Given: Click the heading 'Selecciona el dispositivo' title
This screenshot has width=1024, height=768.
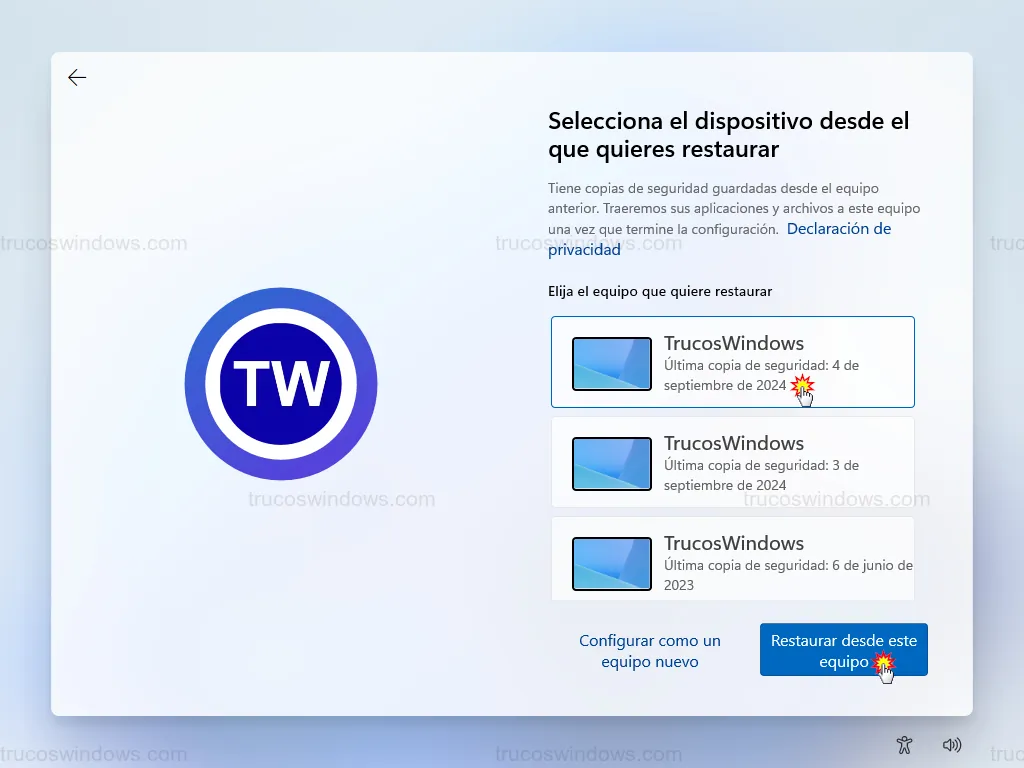Looking at the screenshot, I should point(728,135).
